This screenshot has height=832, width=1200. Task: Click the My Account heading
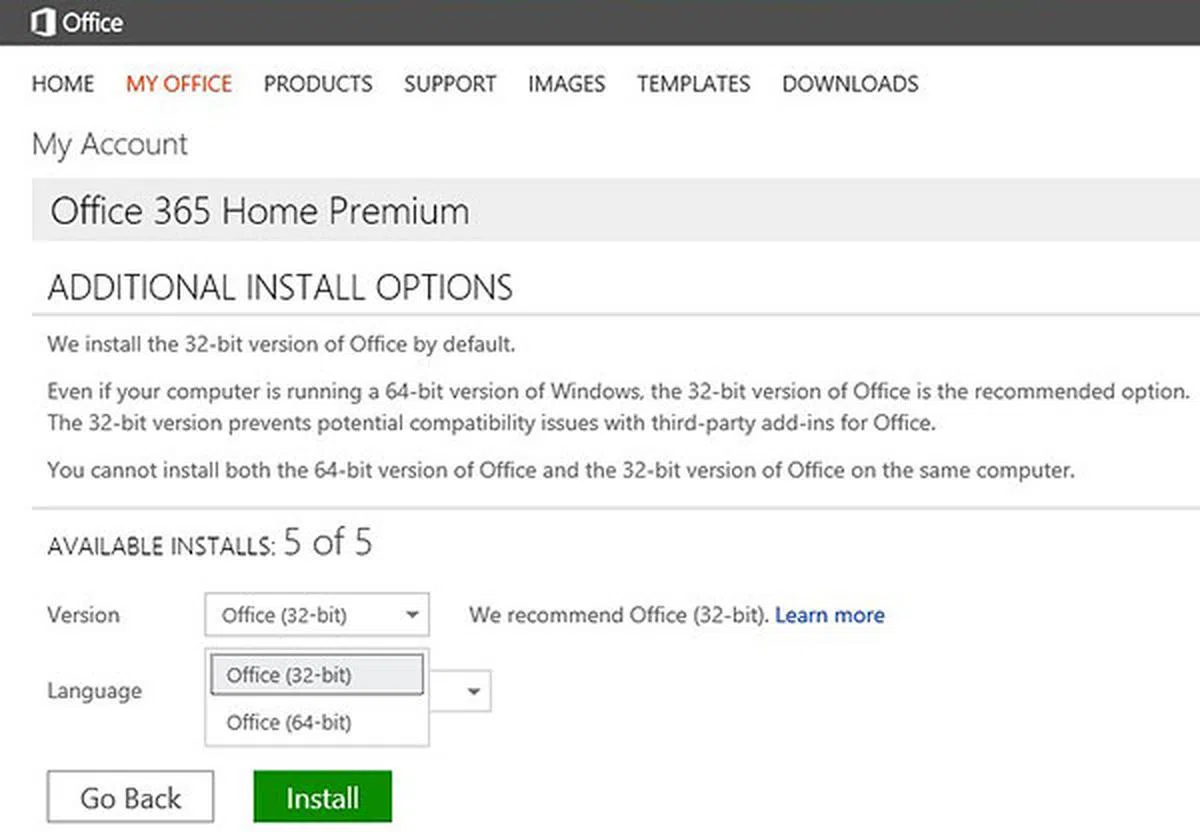point(110,144)
